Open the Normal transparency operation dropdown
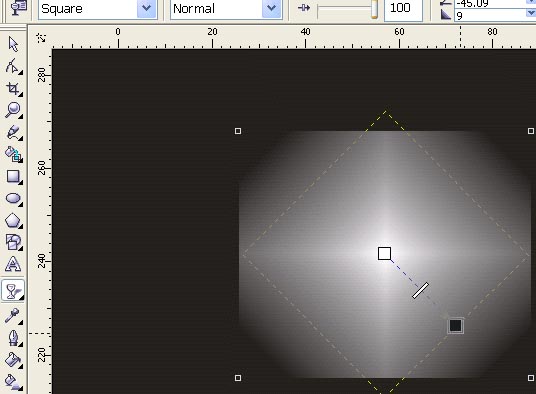The image size is (536, 394). pos(271,8)
